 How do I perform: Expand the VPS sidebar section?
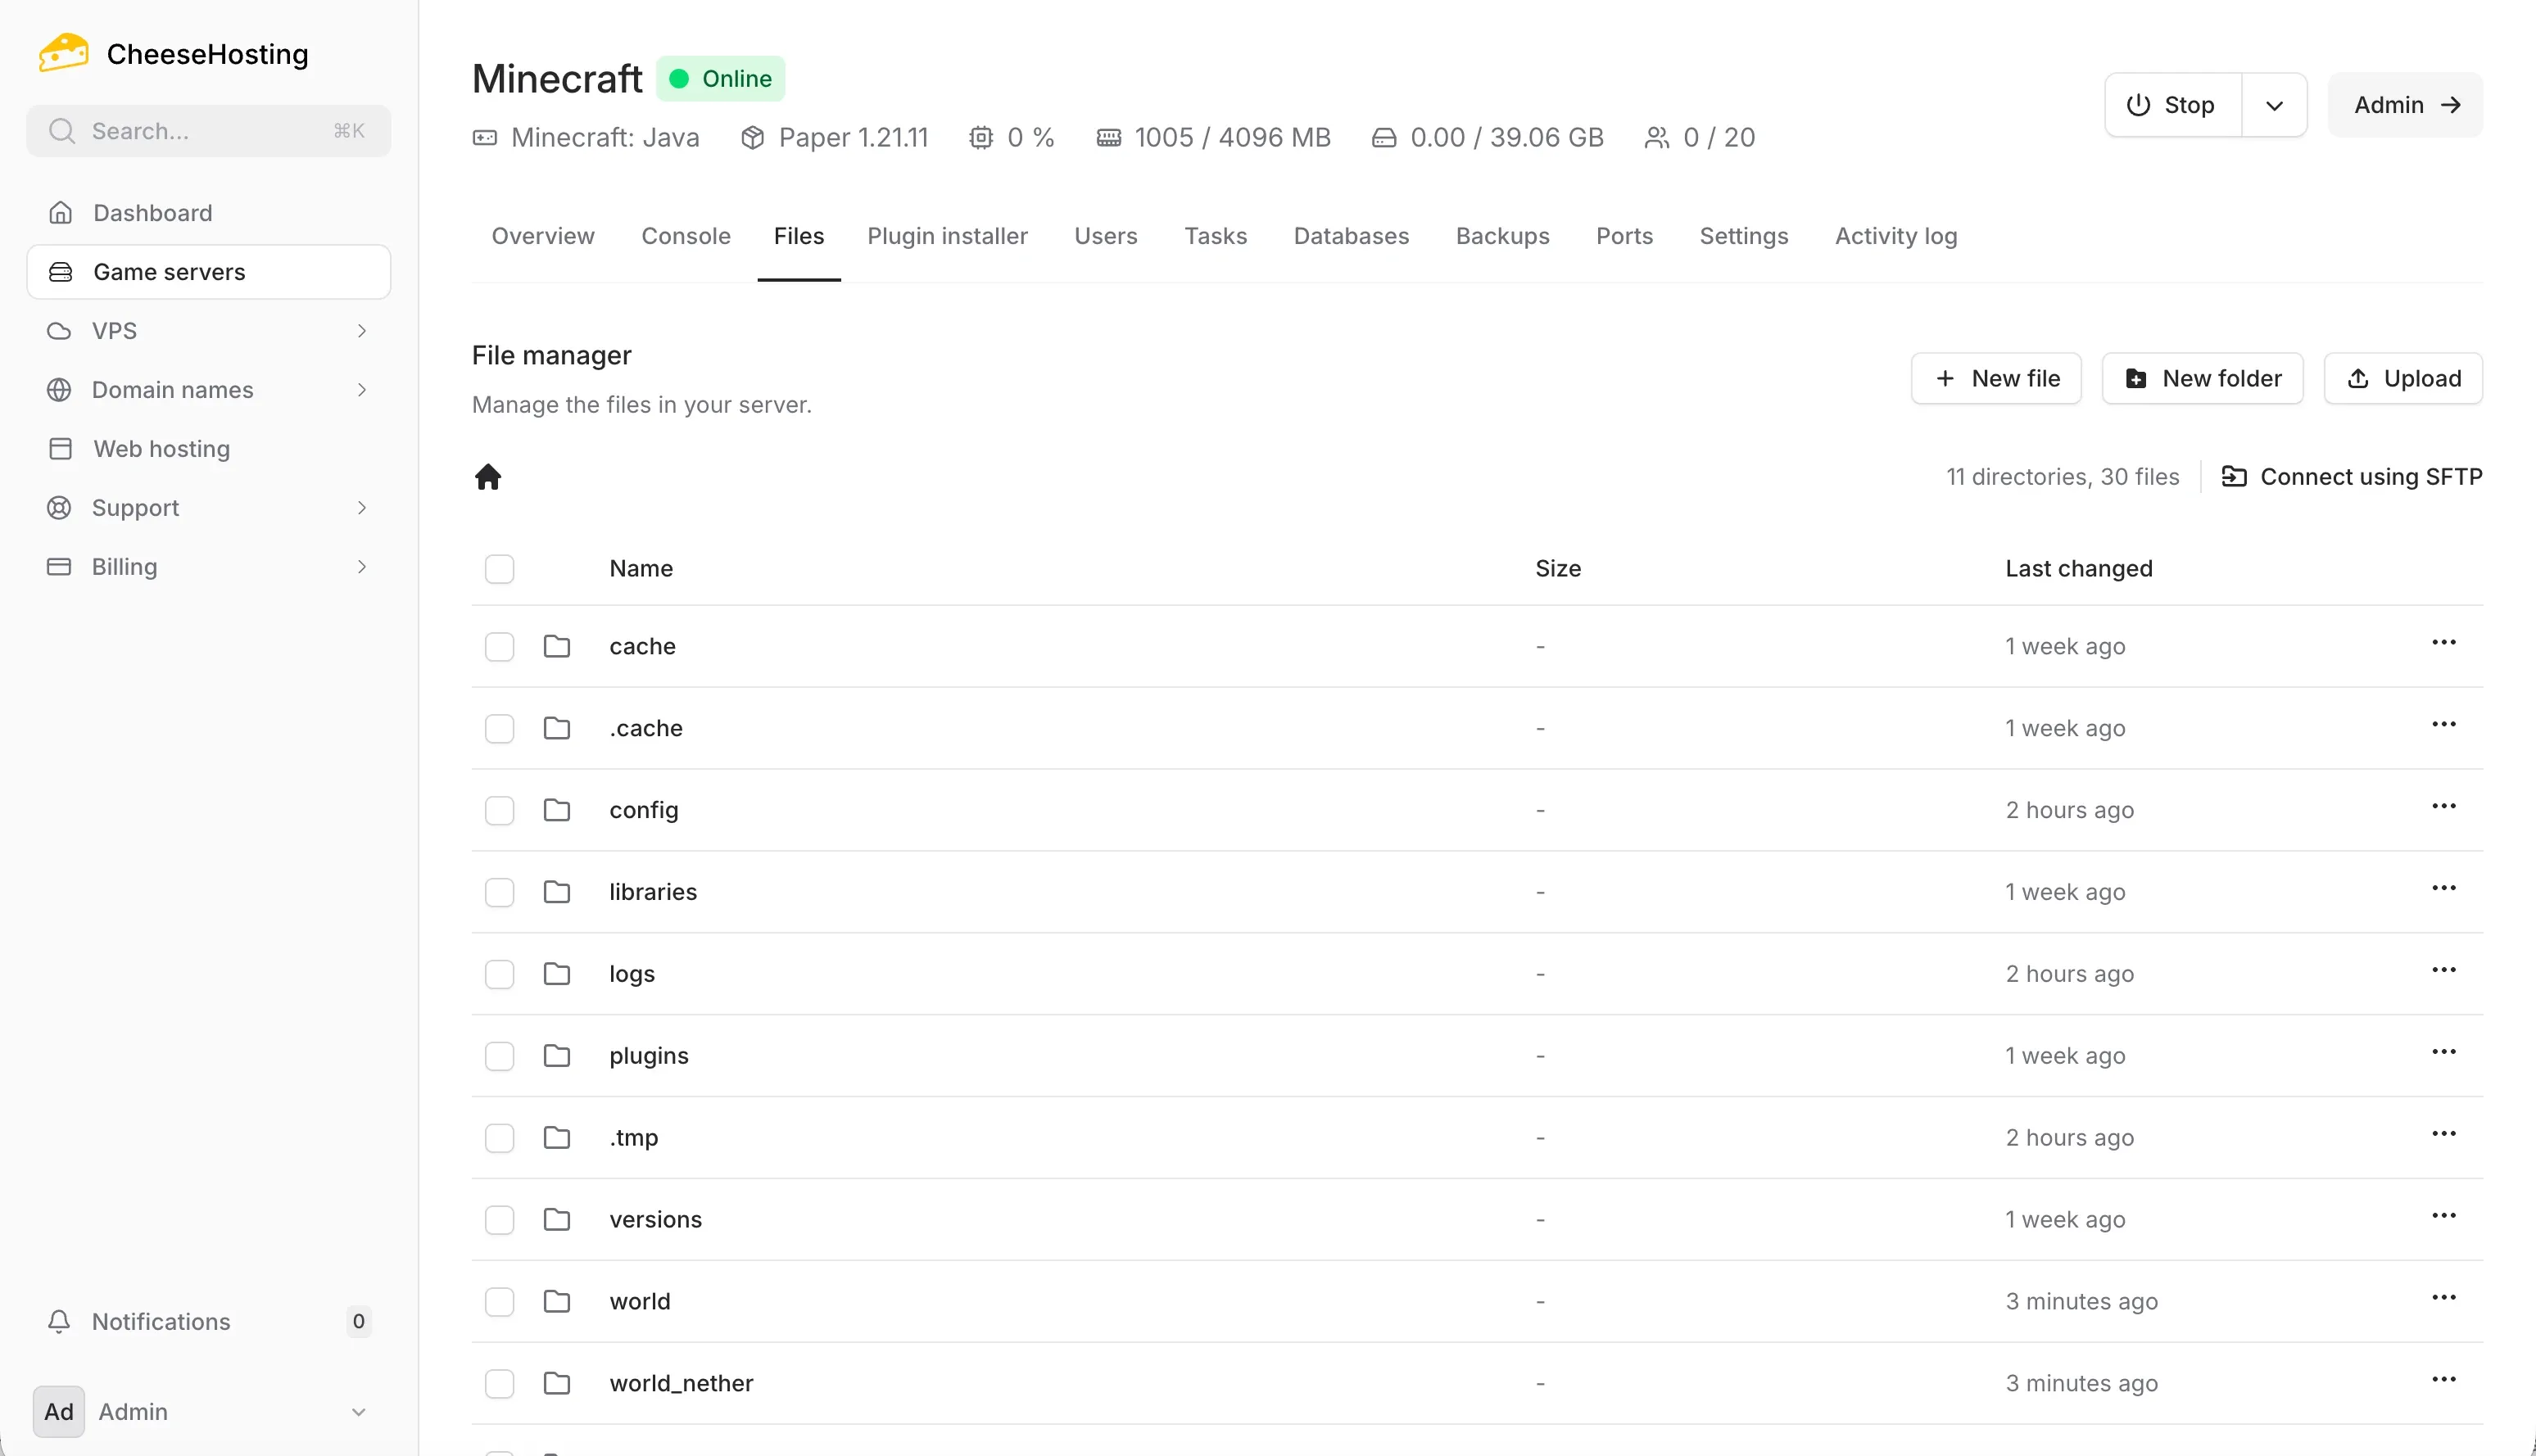pyautogui.click(x=362, y=330)
